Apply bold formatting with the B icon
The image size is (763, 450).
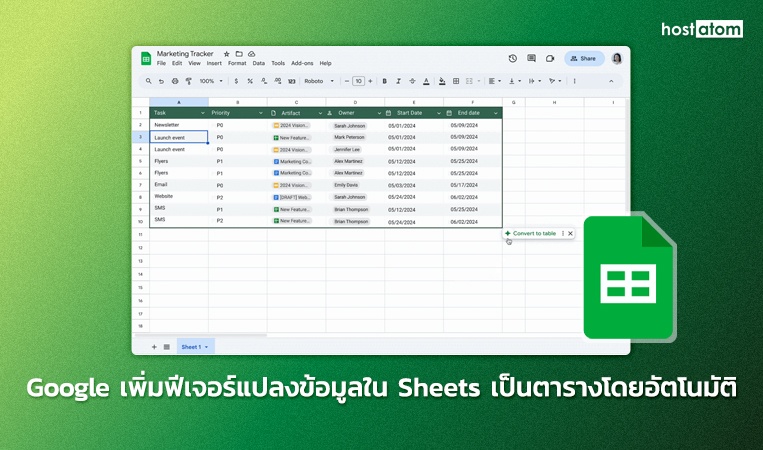[x=384, y=81]
